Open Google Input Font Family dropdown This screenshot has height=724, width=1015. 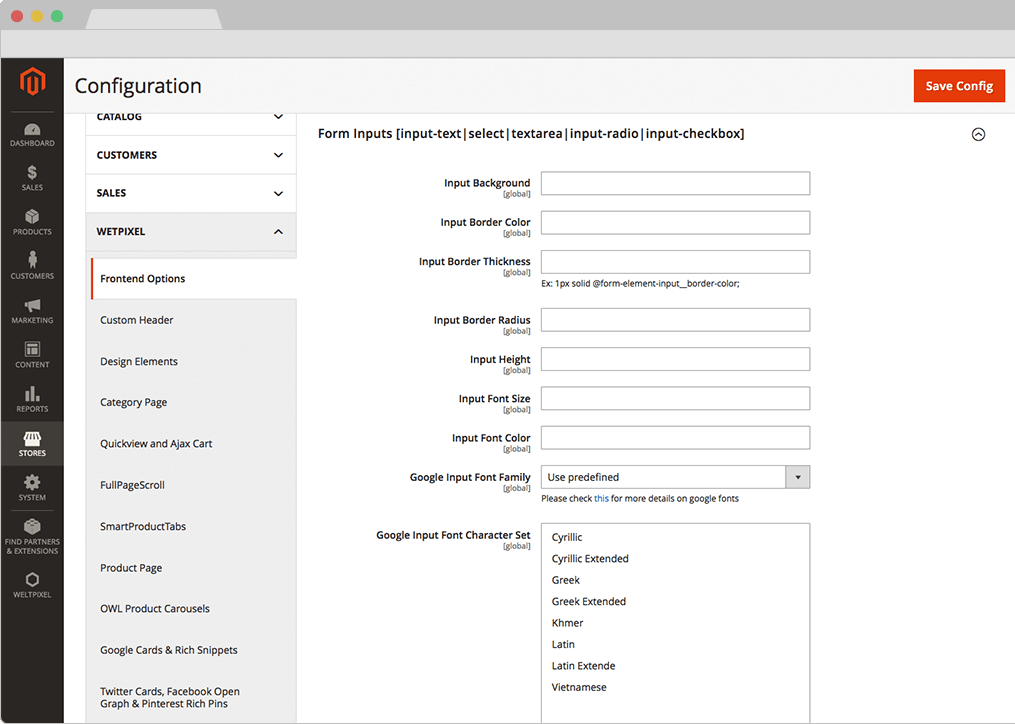tap(675, 477)
